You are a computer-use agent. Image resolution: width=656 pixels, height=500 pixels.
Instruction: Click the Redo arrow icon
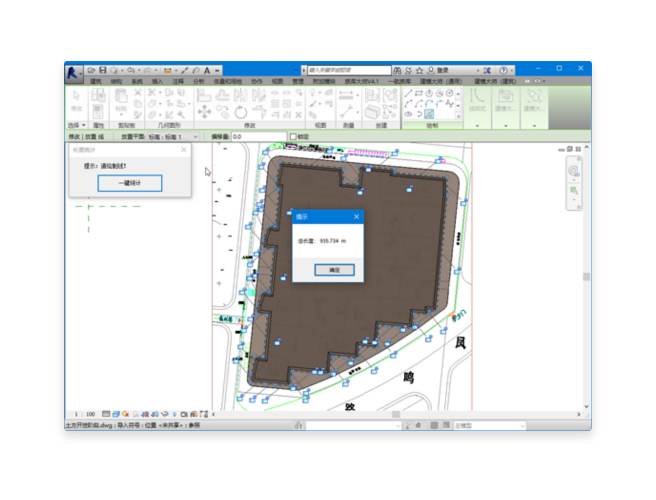point(147,70)
